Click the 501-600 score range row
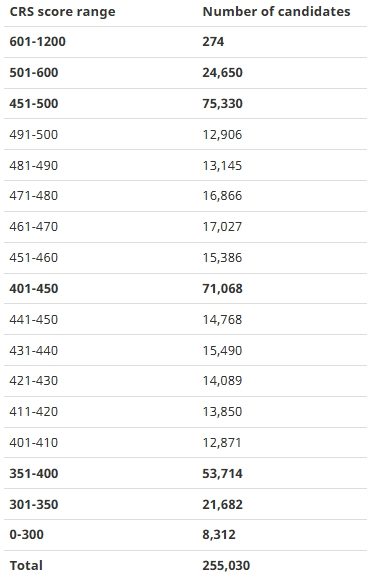Viewport: 367px width, 583px height. point(185,73)
